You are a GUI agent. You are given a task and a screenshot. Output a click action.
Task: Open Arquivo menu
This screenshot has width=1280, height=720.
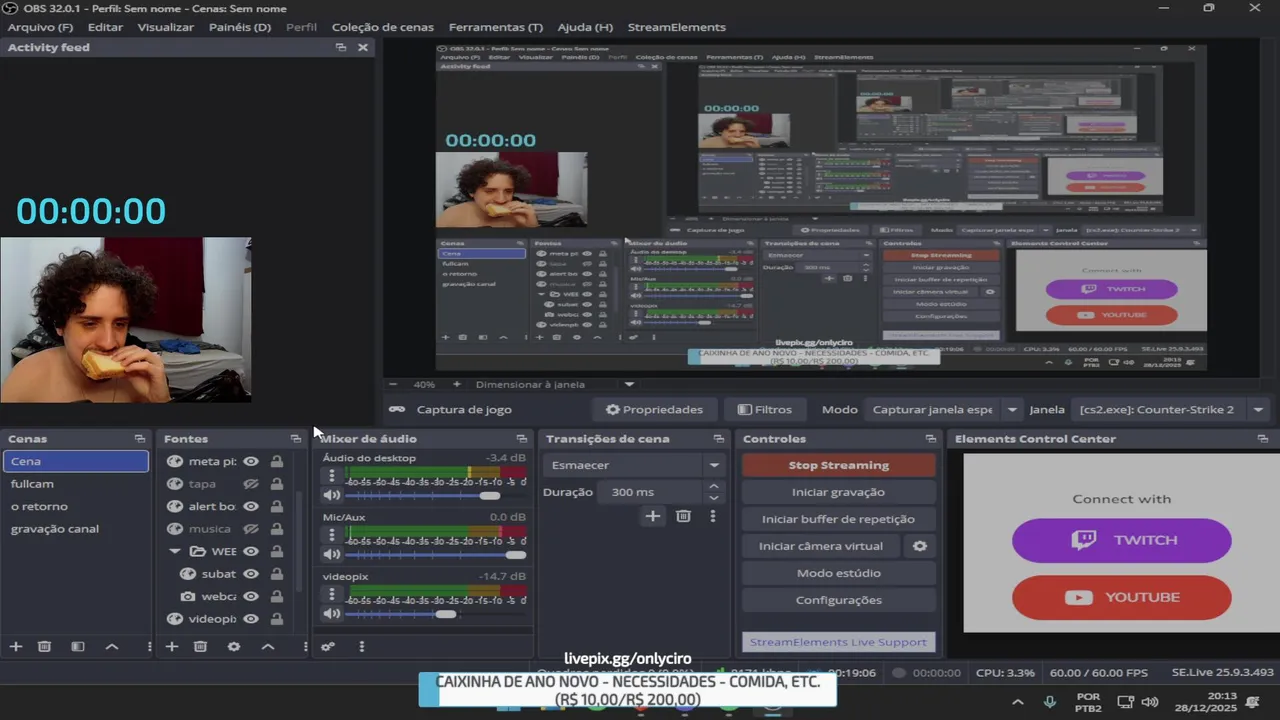40,27
